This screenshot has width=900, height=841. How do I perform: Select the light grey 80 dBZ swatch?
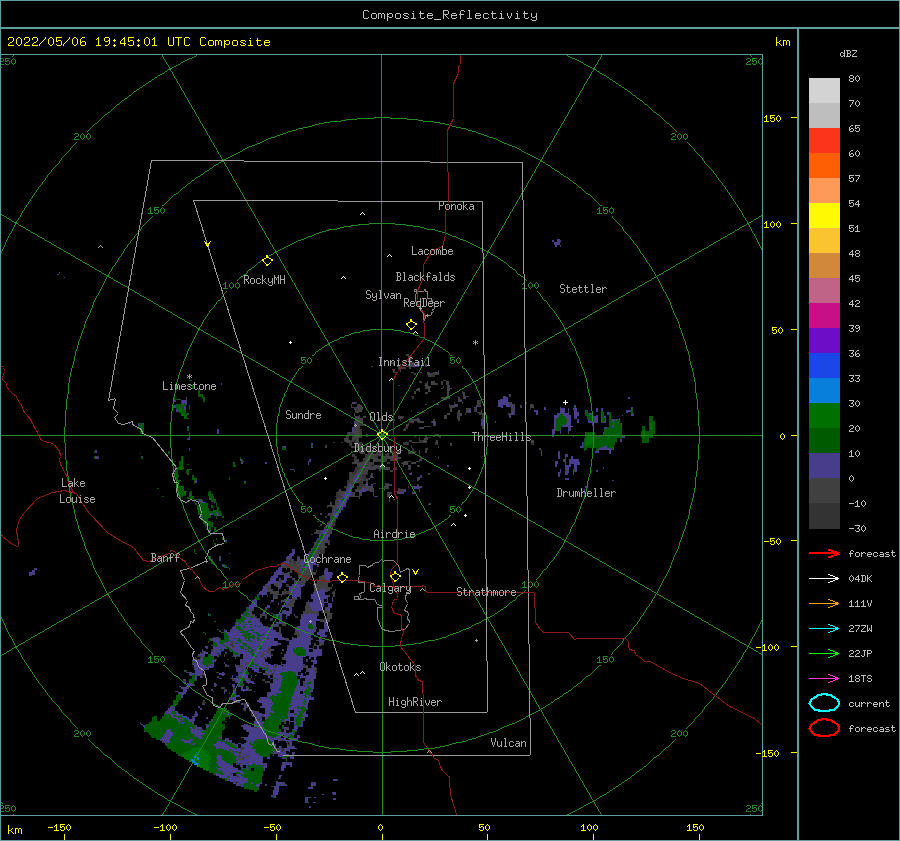point(824,90)
